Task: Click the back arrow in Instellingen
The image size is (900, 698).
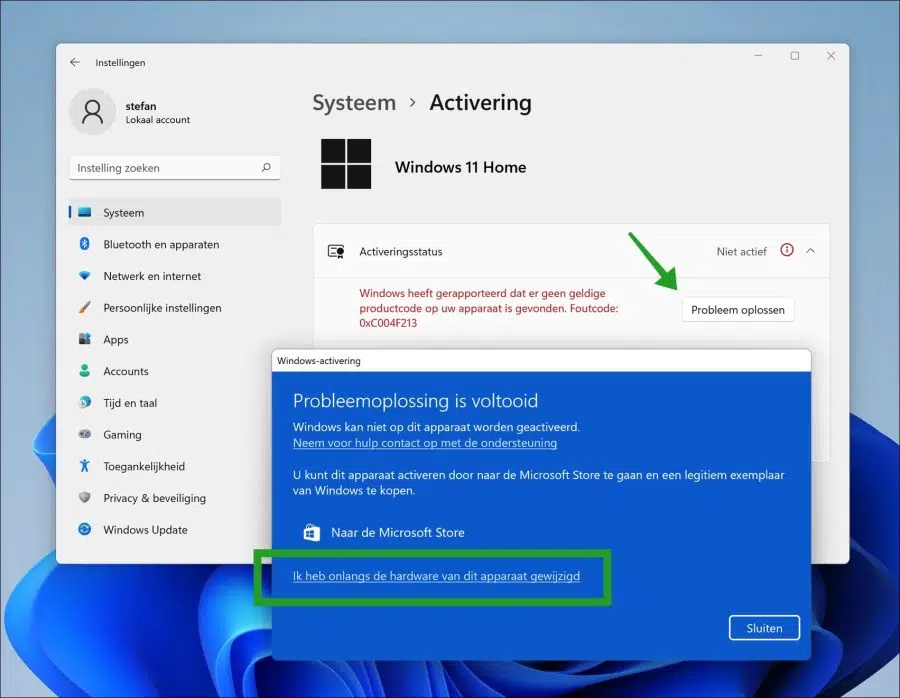Action: 75,62
